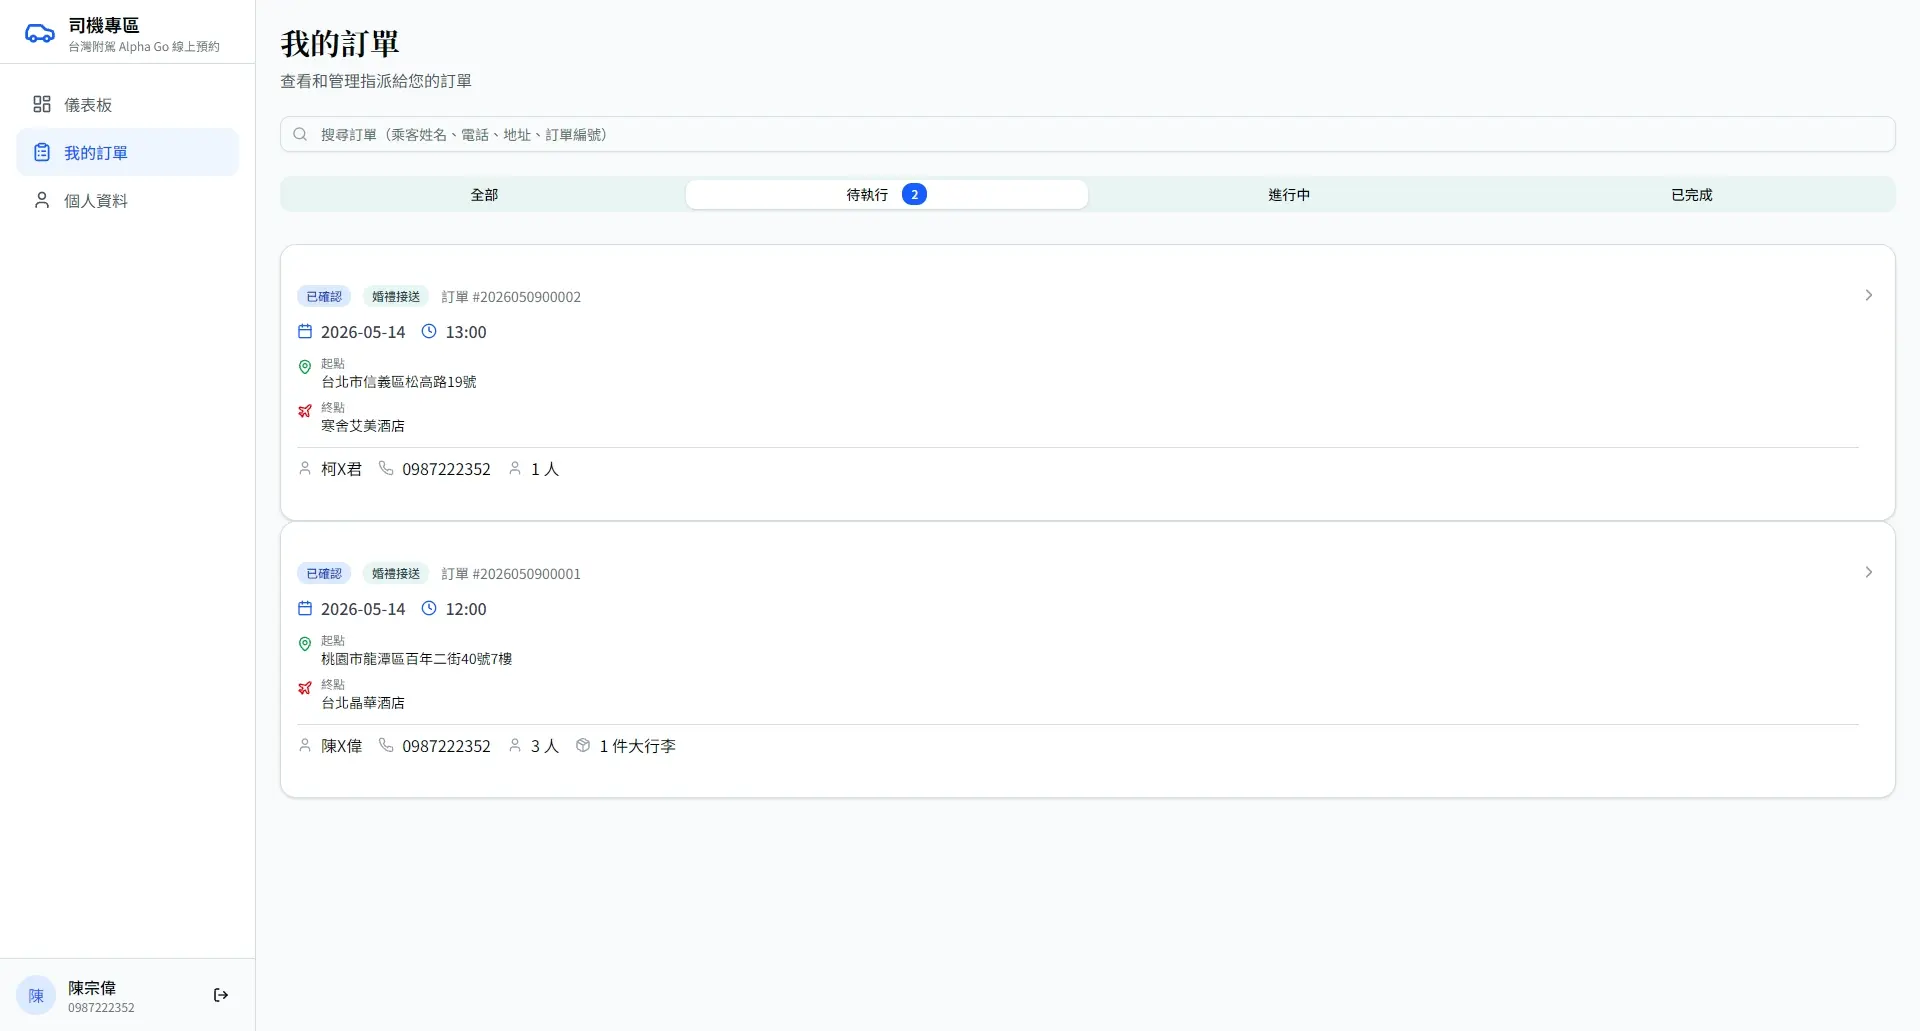Click the 陳 avatar circle
Viewport: 1920px width, 1031px height.
point(36,995)
